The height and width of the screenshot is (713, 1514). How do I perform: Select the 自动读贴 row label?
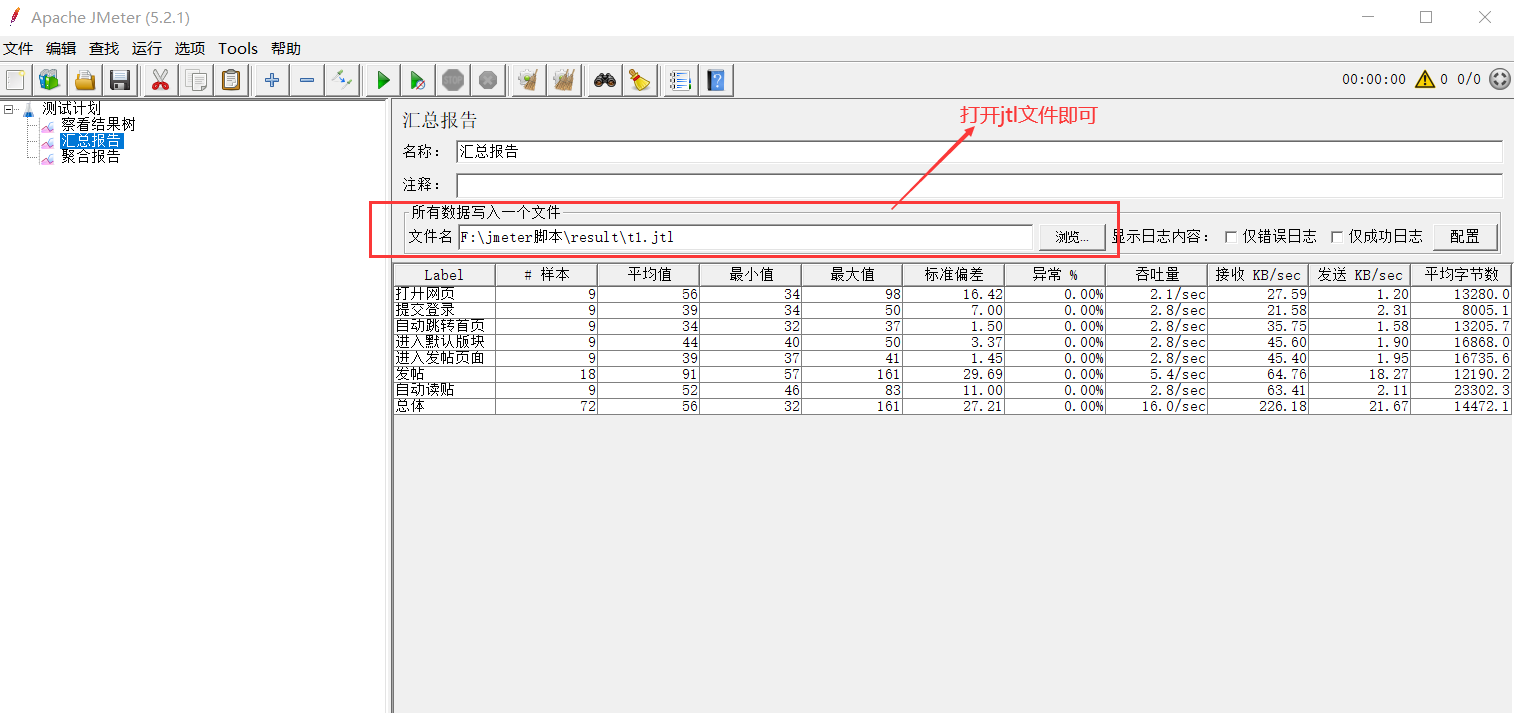tap(425, 390)
